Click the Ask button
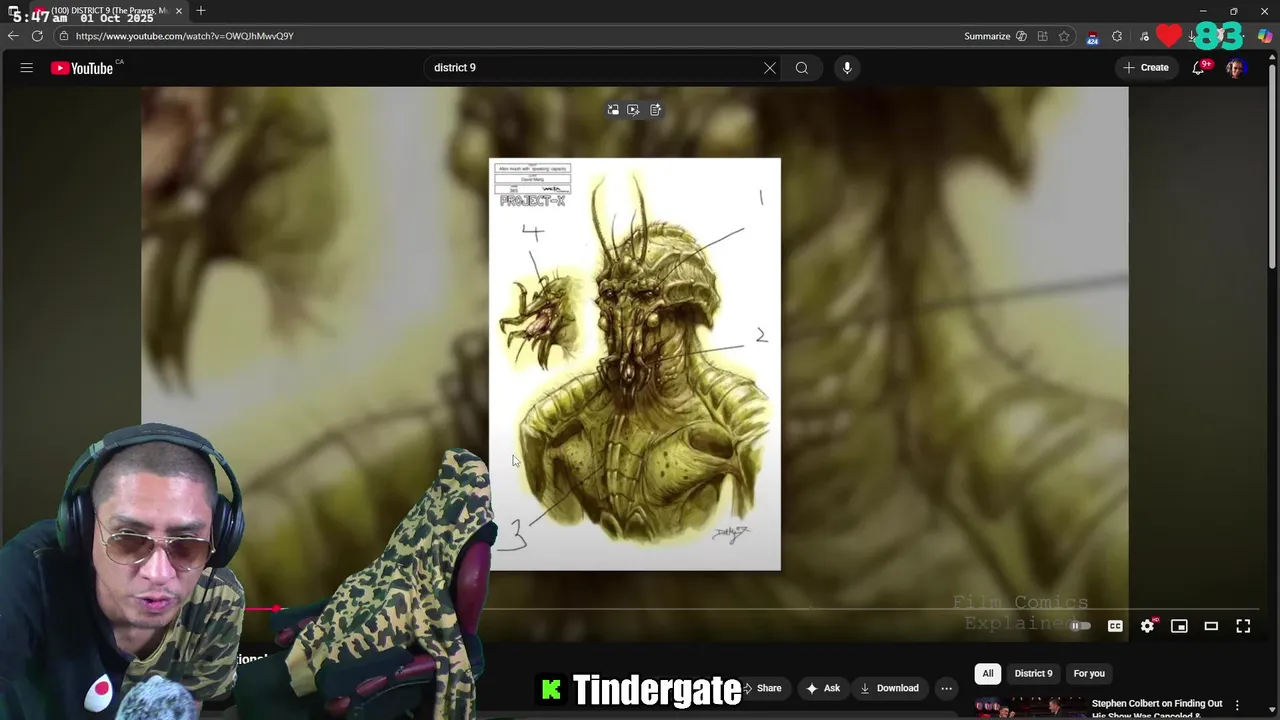The width and height of the screenshot is (1280, 720). (x=822, y=688)
